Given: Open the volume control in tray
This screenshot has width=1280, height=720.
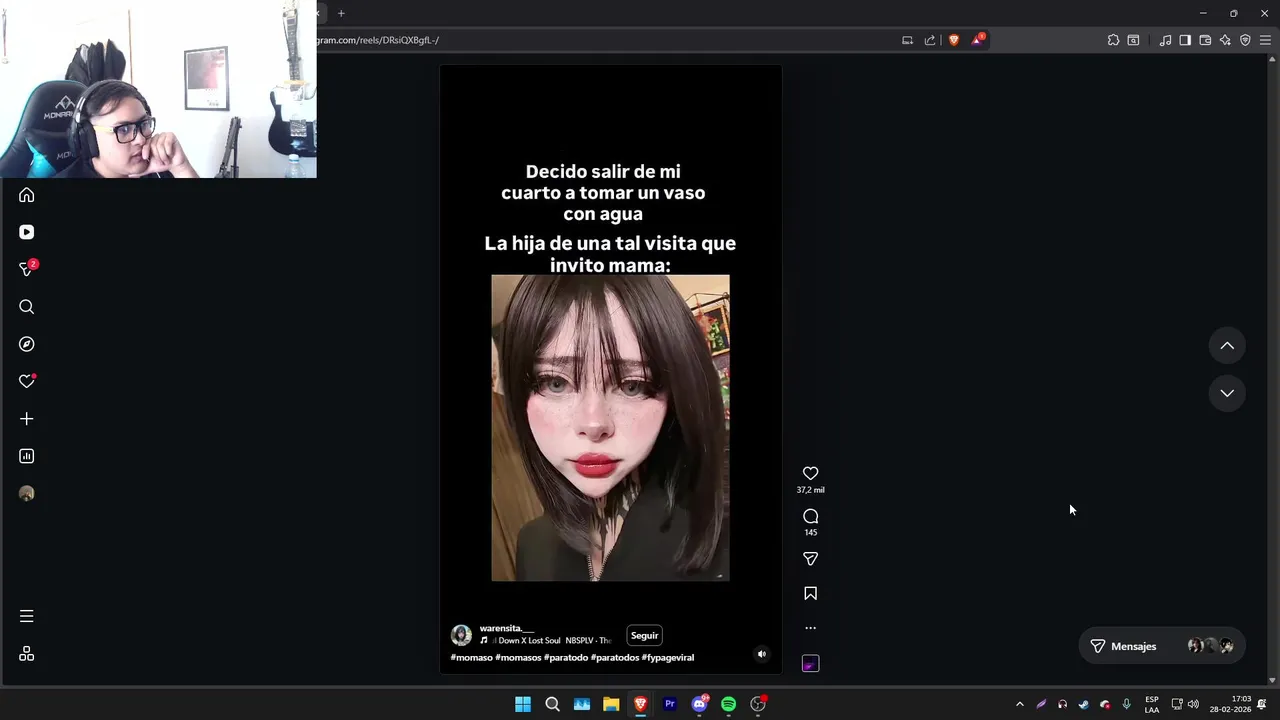Looking at the screenshot, I should point(1193,704).
